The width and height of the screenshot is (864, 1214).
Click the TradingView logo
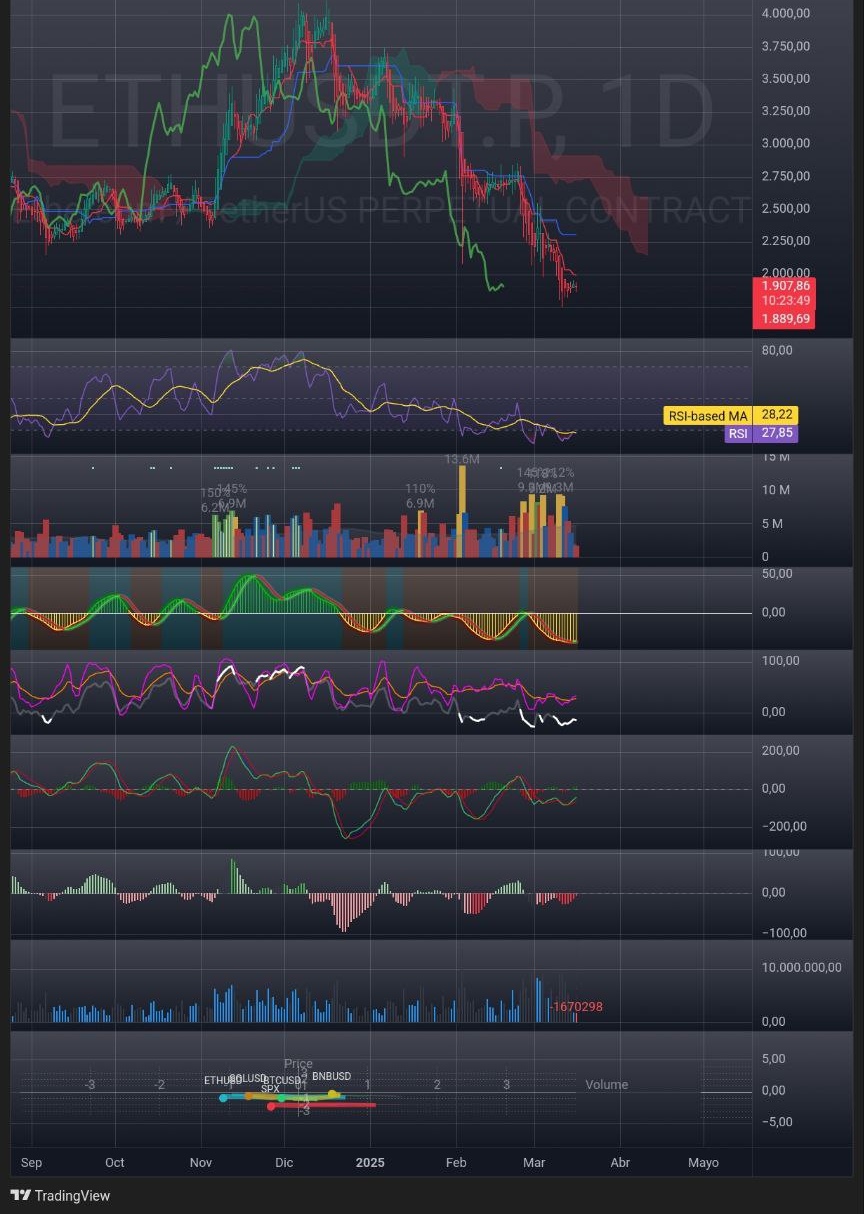tap(60, 1195)
